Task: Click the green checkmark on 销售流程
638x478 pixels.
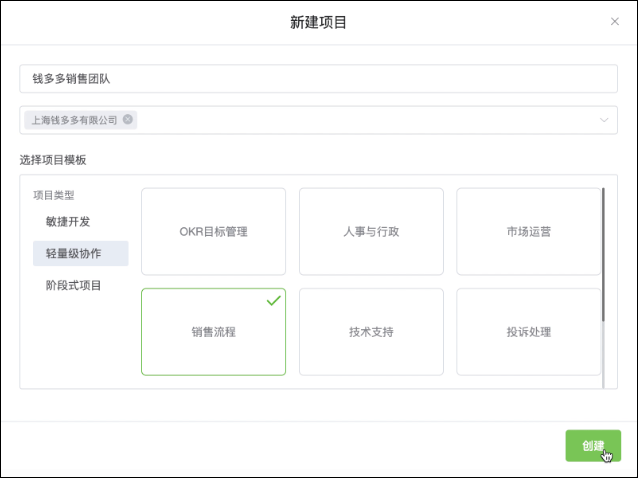Action: pos(273,300)
